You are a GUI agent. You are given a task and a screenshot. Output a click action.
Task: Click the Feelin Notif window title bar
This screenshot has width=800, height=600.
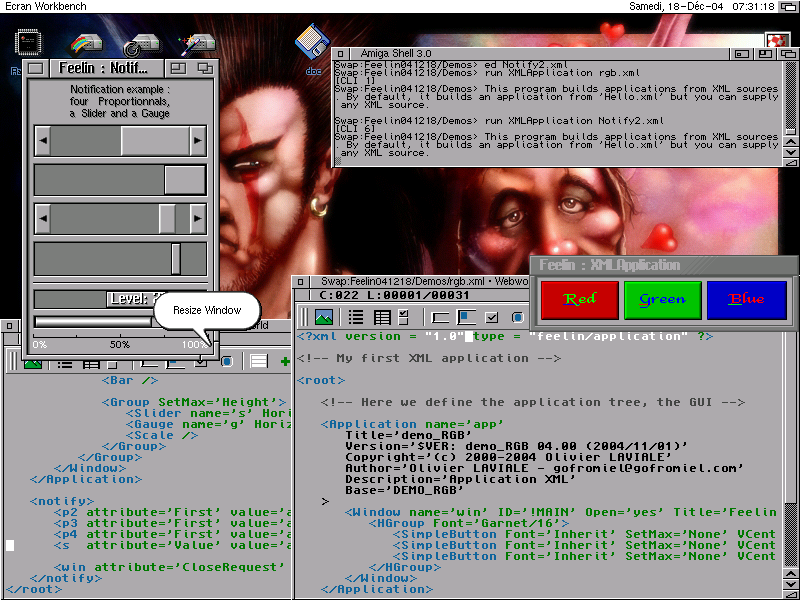tap(106, 68)
